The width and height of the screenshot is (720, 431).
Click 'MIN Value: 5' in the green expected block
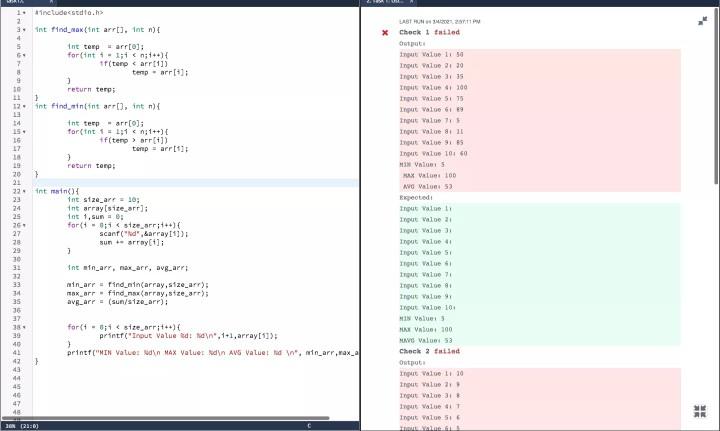click(x=422, y=319)
